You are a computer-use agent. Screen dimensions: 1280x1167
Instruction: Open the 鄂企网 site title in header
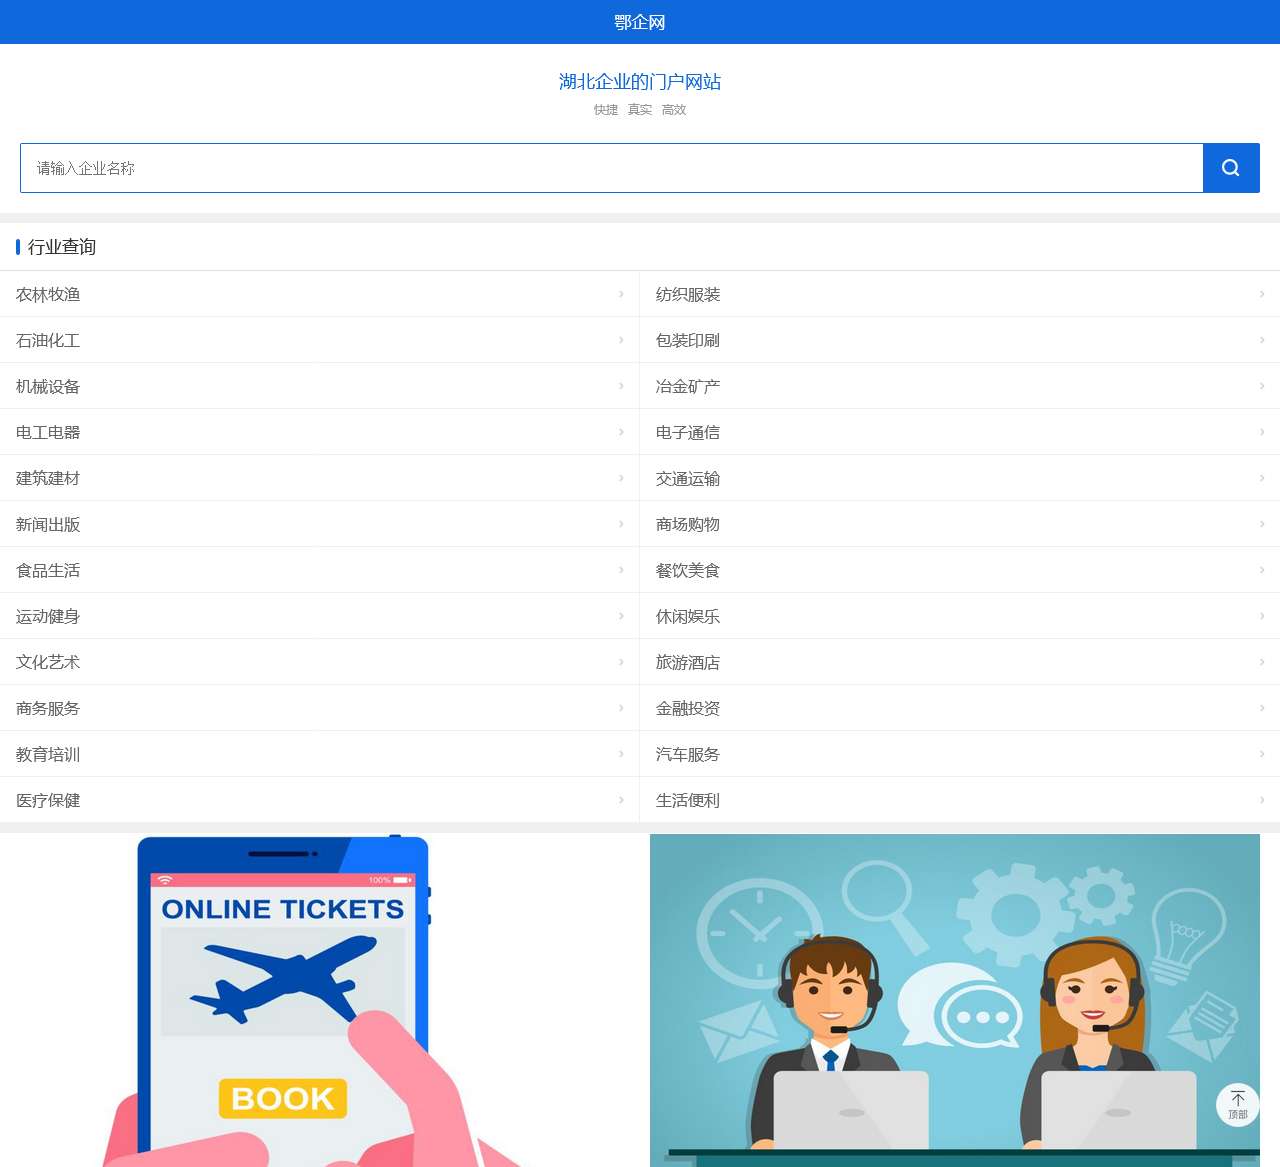click(x=640, y=22)
